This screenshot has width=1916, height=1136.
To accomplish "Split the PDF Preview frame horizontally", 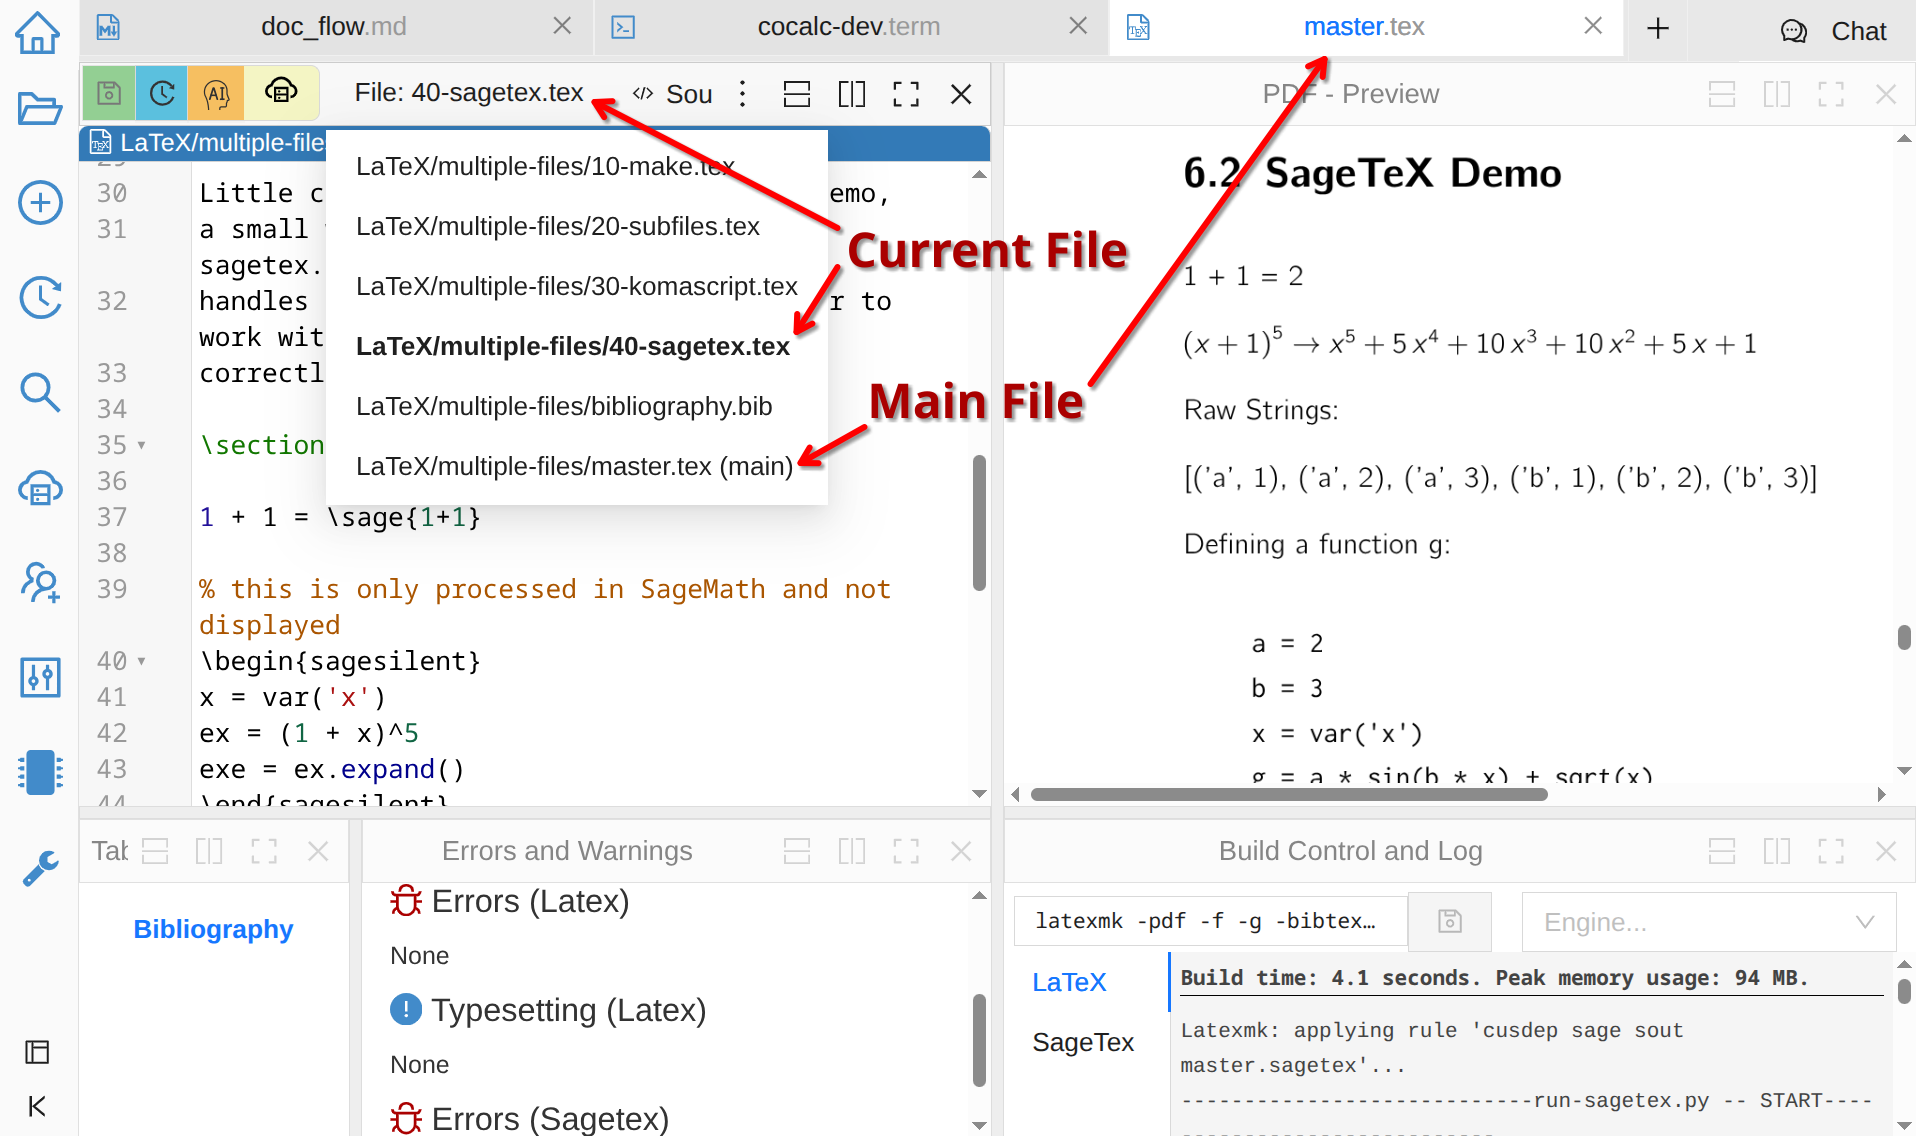I will [1722, 94].
